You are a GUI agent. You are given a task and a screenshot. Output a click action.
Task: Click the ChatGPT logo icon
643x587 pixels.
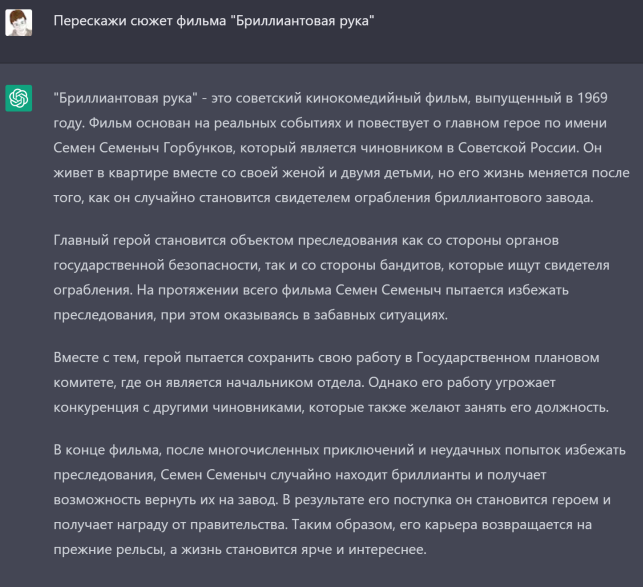19,98
